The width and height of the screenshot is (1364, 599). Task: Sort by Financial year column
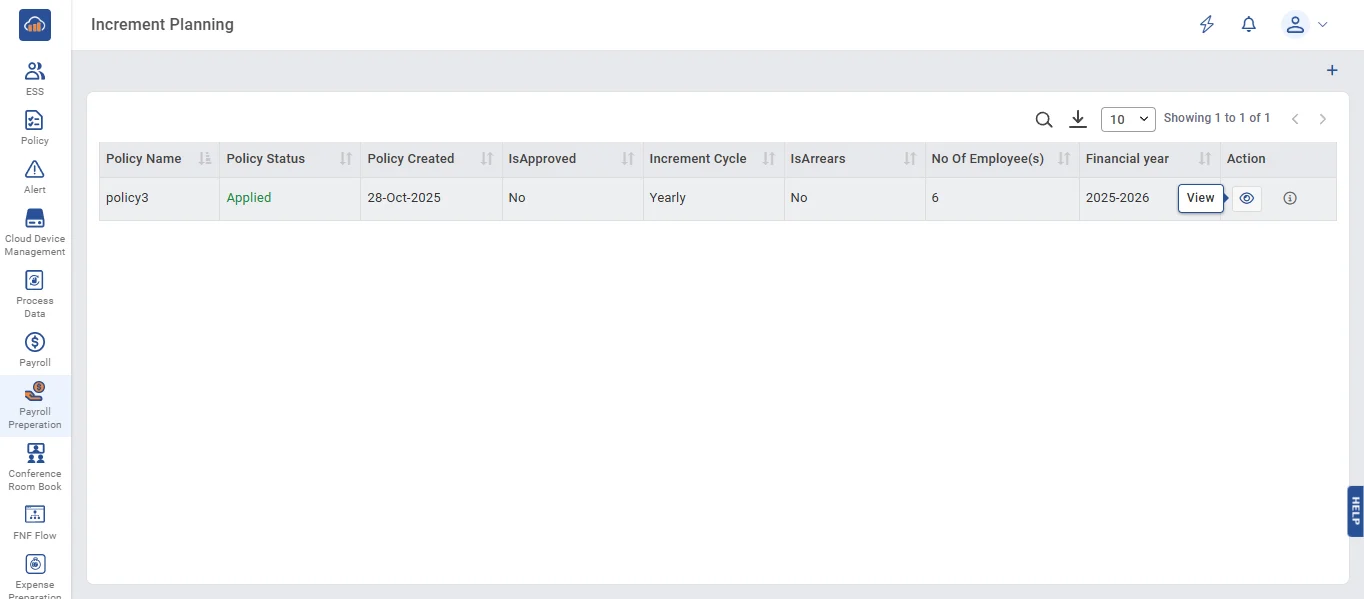1205,159
